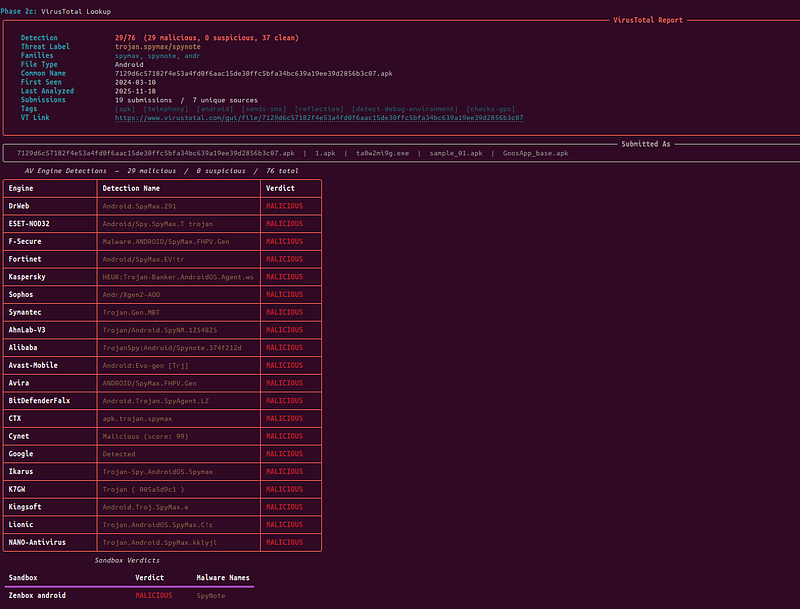Select submitted filename 'ta0w2mi9g.exe'
The image size is (800, 609).
(382, 153)
